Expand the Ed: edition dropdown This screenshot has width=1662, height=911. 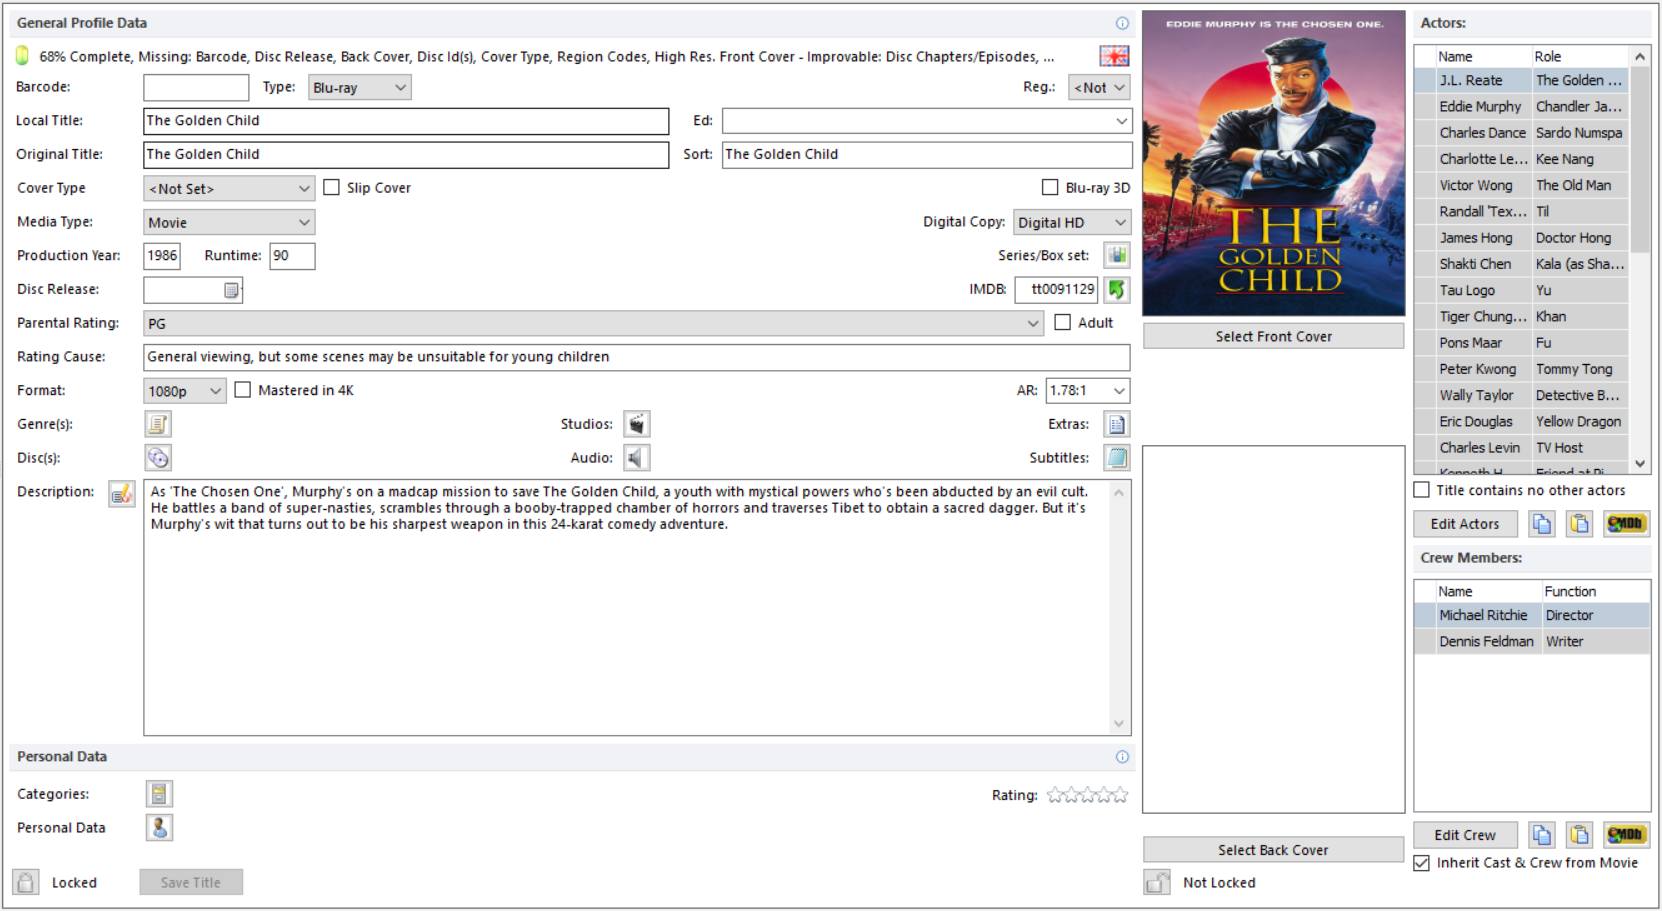pyautogui.click(x=1121, y=121)
